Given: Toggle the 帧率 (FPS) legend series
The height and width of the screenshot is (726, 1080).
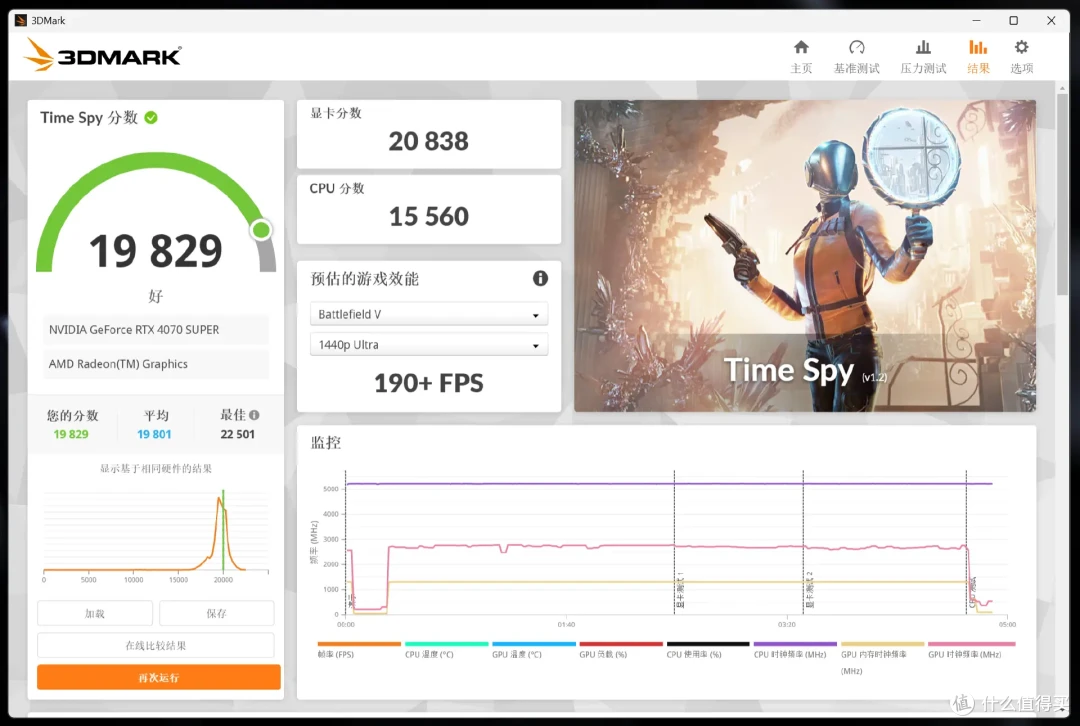Looking at the screenshot, I should (359, 650).
